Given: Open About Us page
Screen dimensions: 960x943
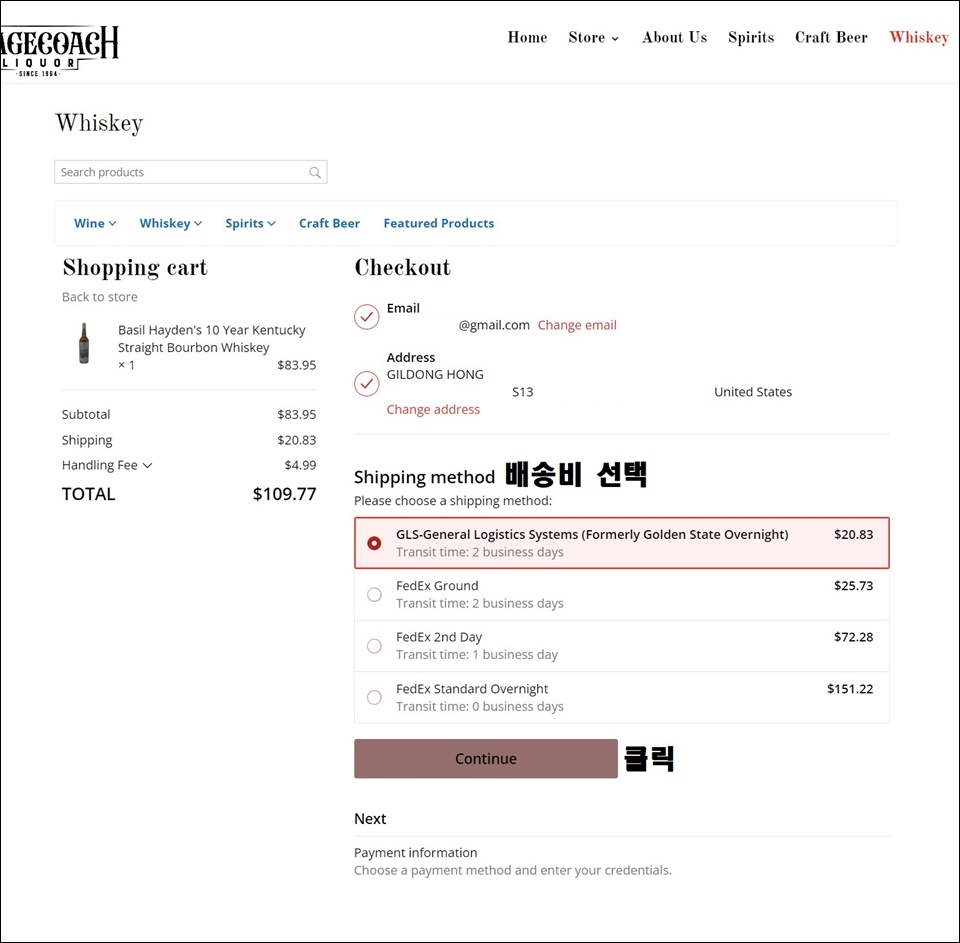Looking at the screenshot, I should pos(675,38).
